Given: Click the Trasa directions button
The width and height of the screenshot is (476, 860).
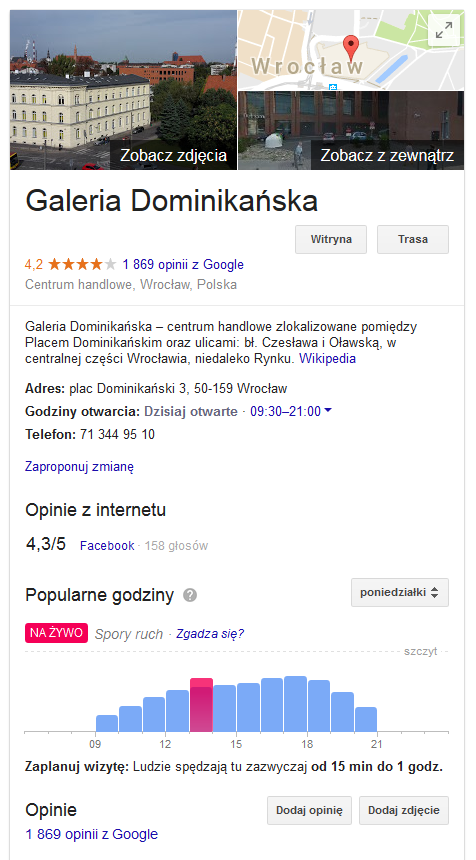Looking at the screenshot, I should coord(413,239).
